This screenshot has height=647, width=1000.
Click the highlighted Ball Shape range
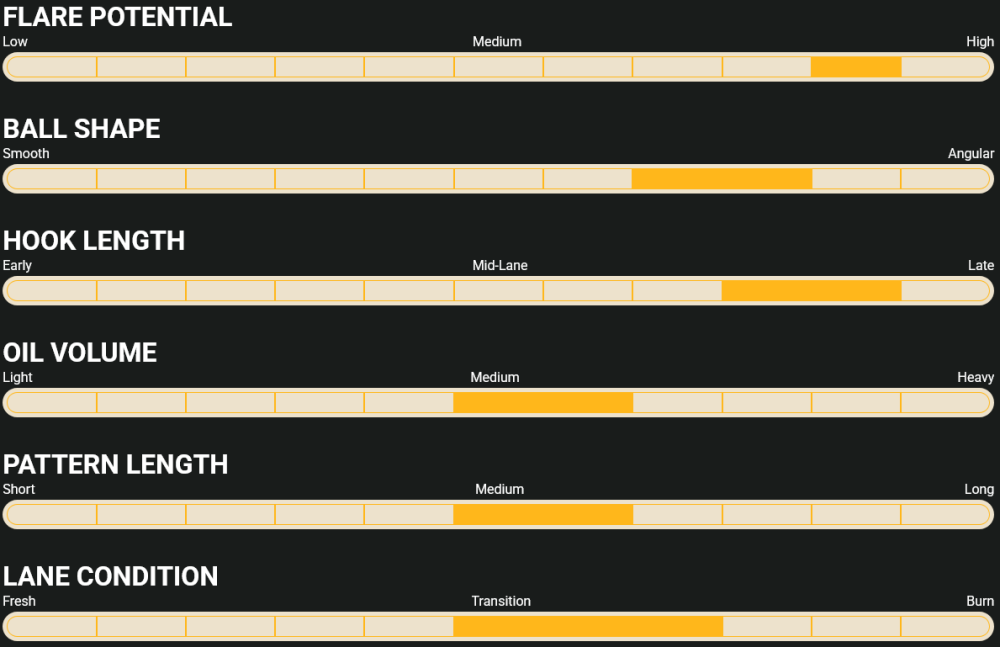pyautogui.click(x=722, y=179)
